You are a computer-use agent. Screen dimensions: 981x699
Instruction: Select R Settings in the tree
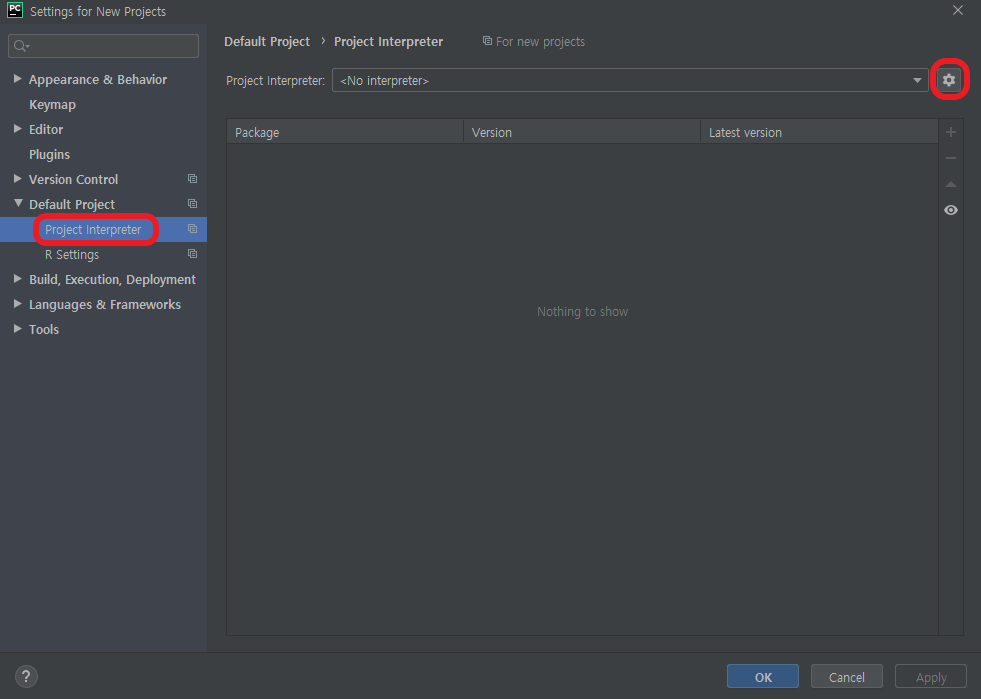[x=72, y=255]
